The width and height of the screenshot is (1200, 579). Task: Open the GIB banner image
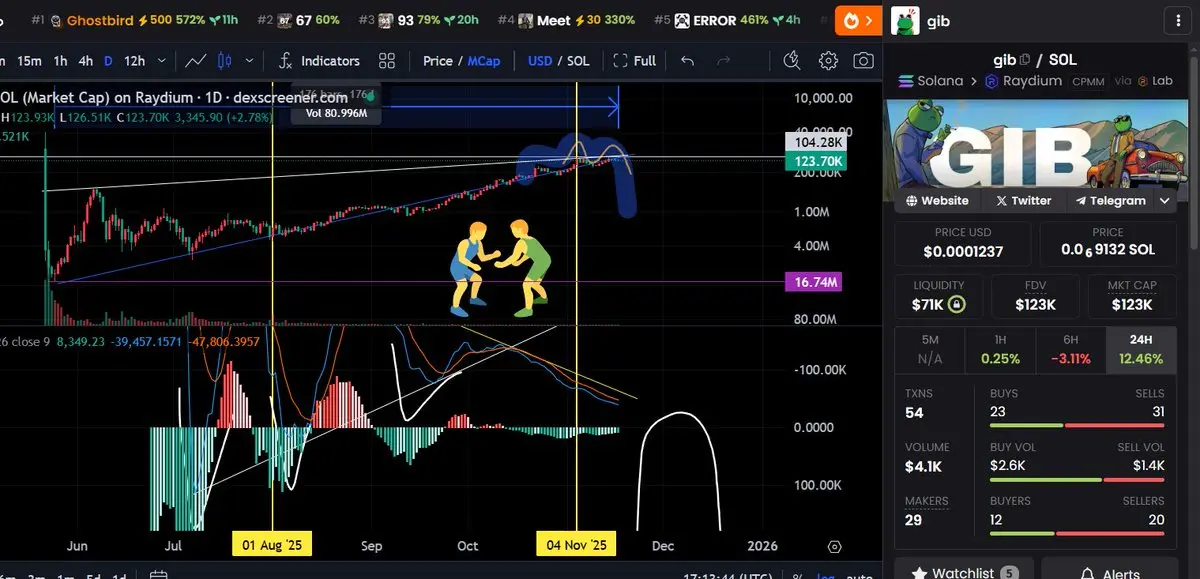point(1038,144)
